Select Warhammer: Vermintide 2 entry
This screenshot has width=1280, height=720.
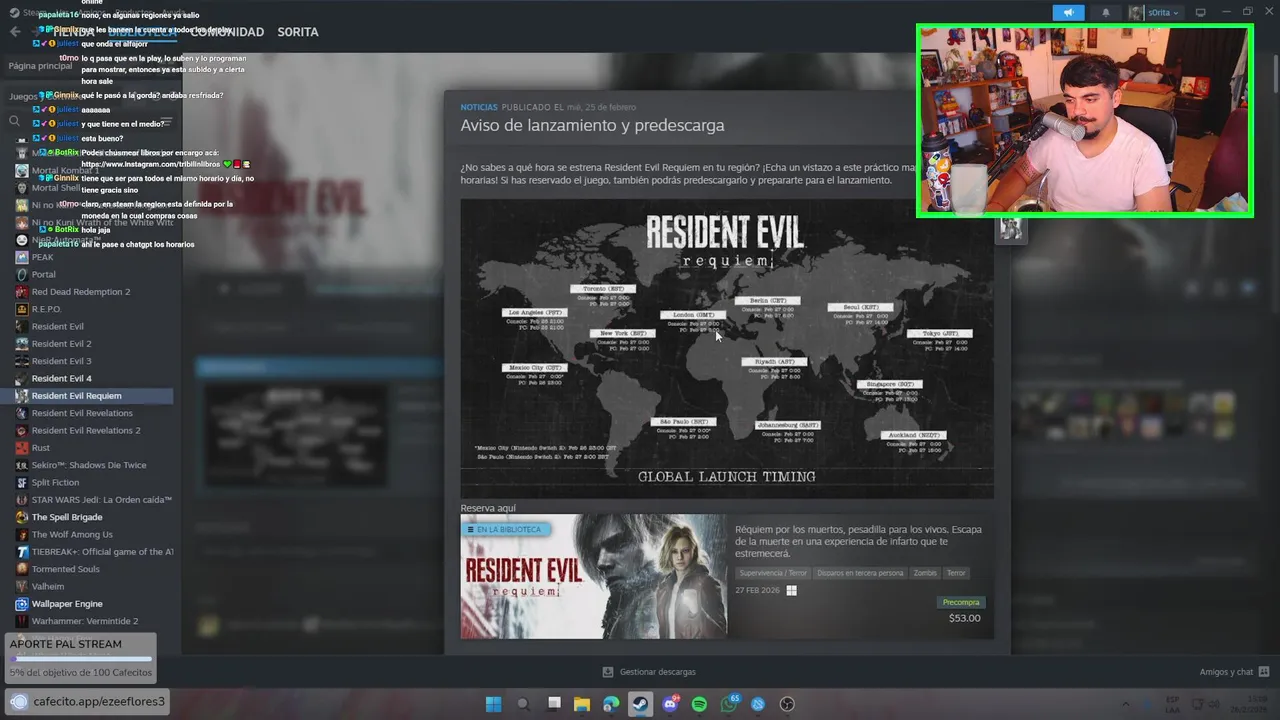click(84, 621)
